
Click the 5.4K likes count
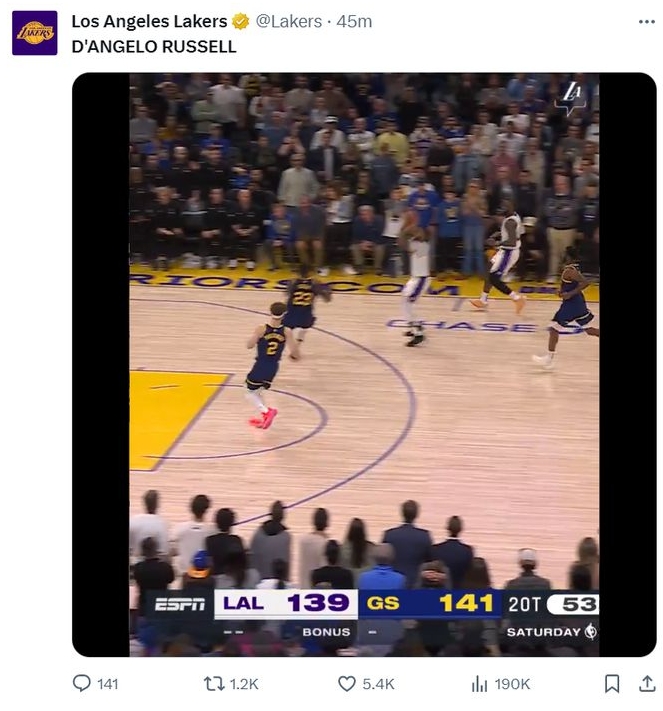[x=378, y=684]
